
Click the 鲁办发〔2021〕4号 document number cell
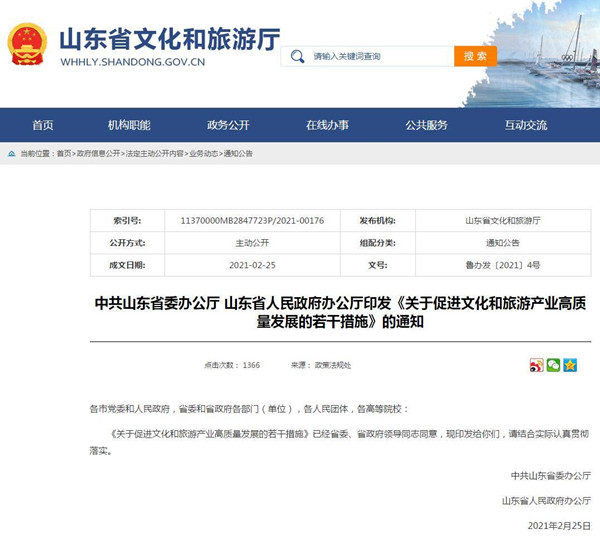point(503,265)
